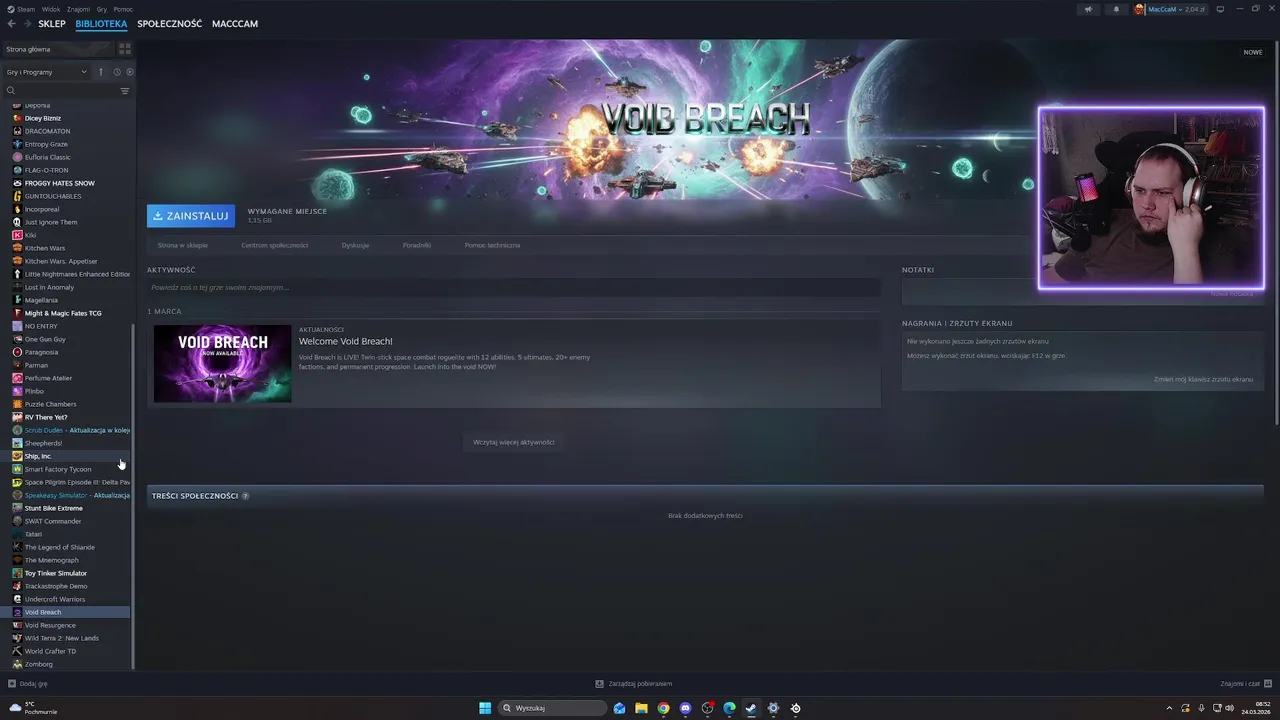The height and width of the screenshot is (720, 1280).
Task: Click the ZAINSTALUJ install button
Action: (191, 216)
